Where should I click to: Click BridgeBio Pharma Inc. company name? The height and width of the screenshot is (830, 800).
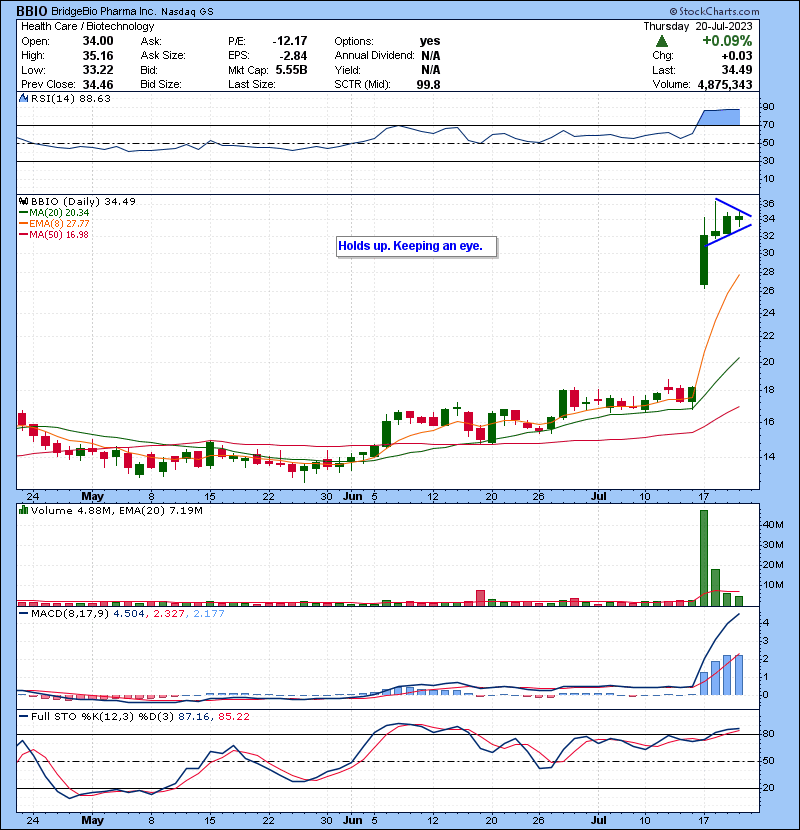click(x=104, y=11)
